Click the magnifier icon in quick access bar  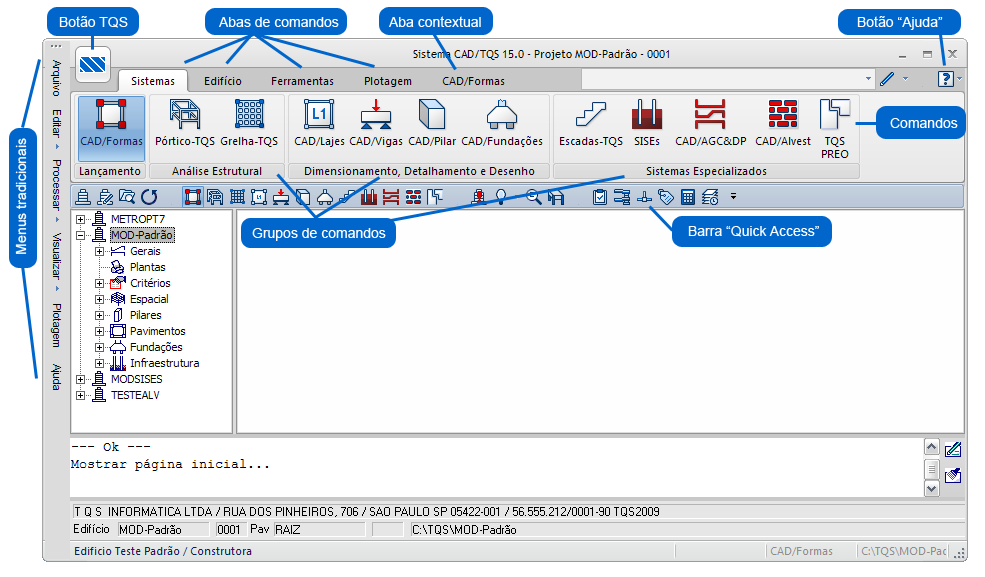(x=533, y=198)
